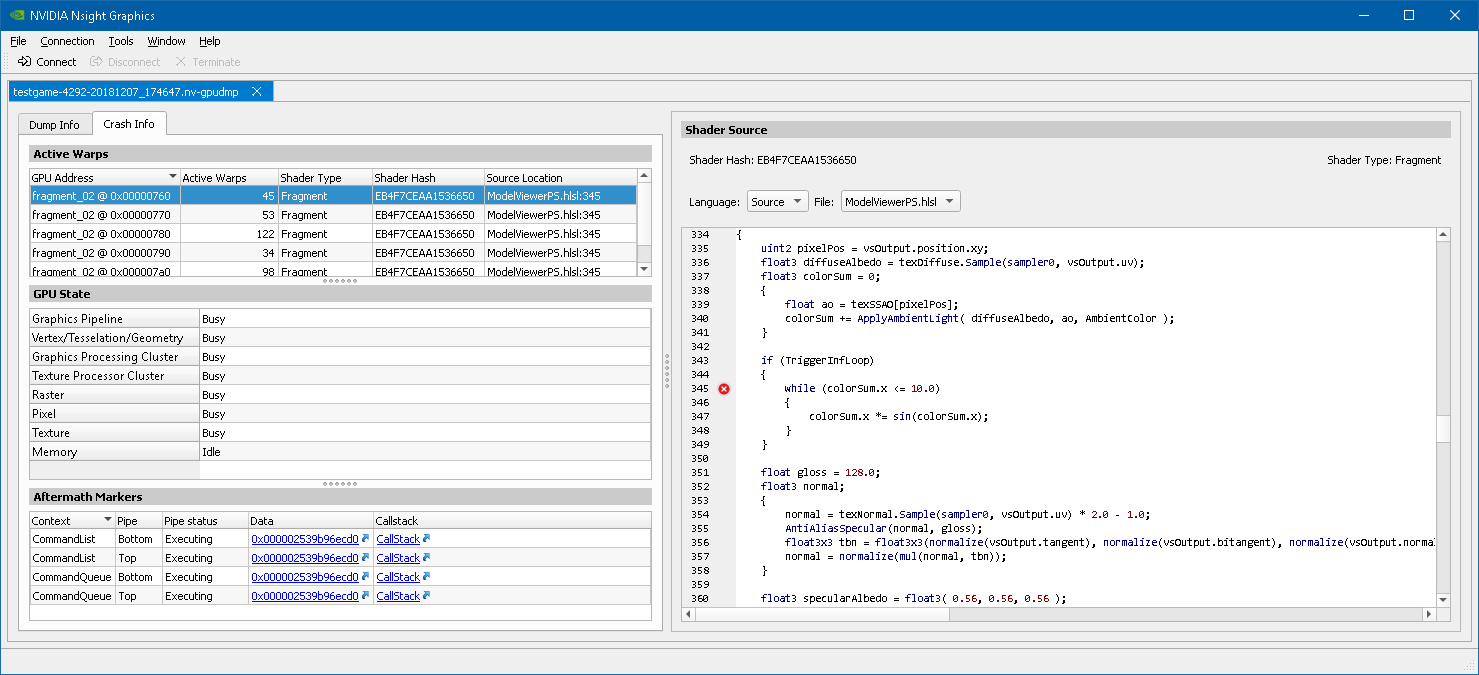1479x675 pixels.
Task: Close the testgame gpudmp document tab
Action: pyautogui.click(x=257, y=92)
